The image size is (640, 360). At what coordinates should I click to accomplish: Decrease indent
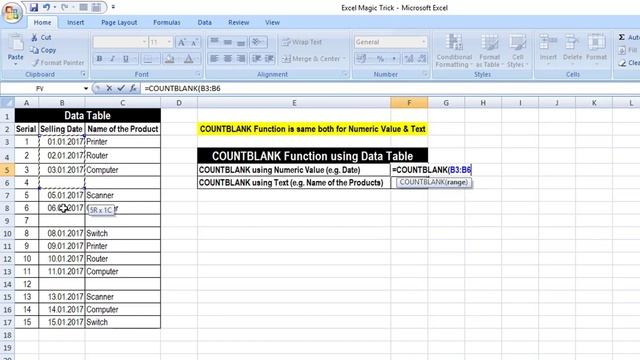256,59
